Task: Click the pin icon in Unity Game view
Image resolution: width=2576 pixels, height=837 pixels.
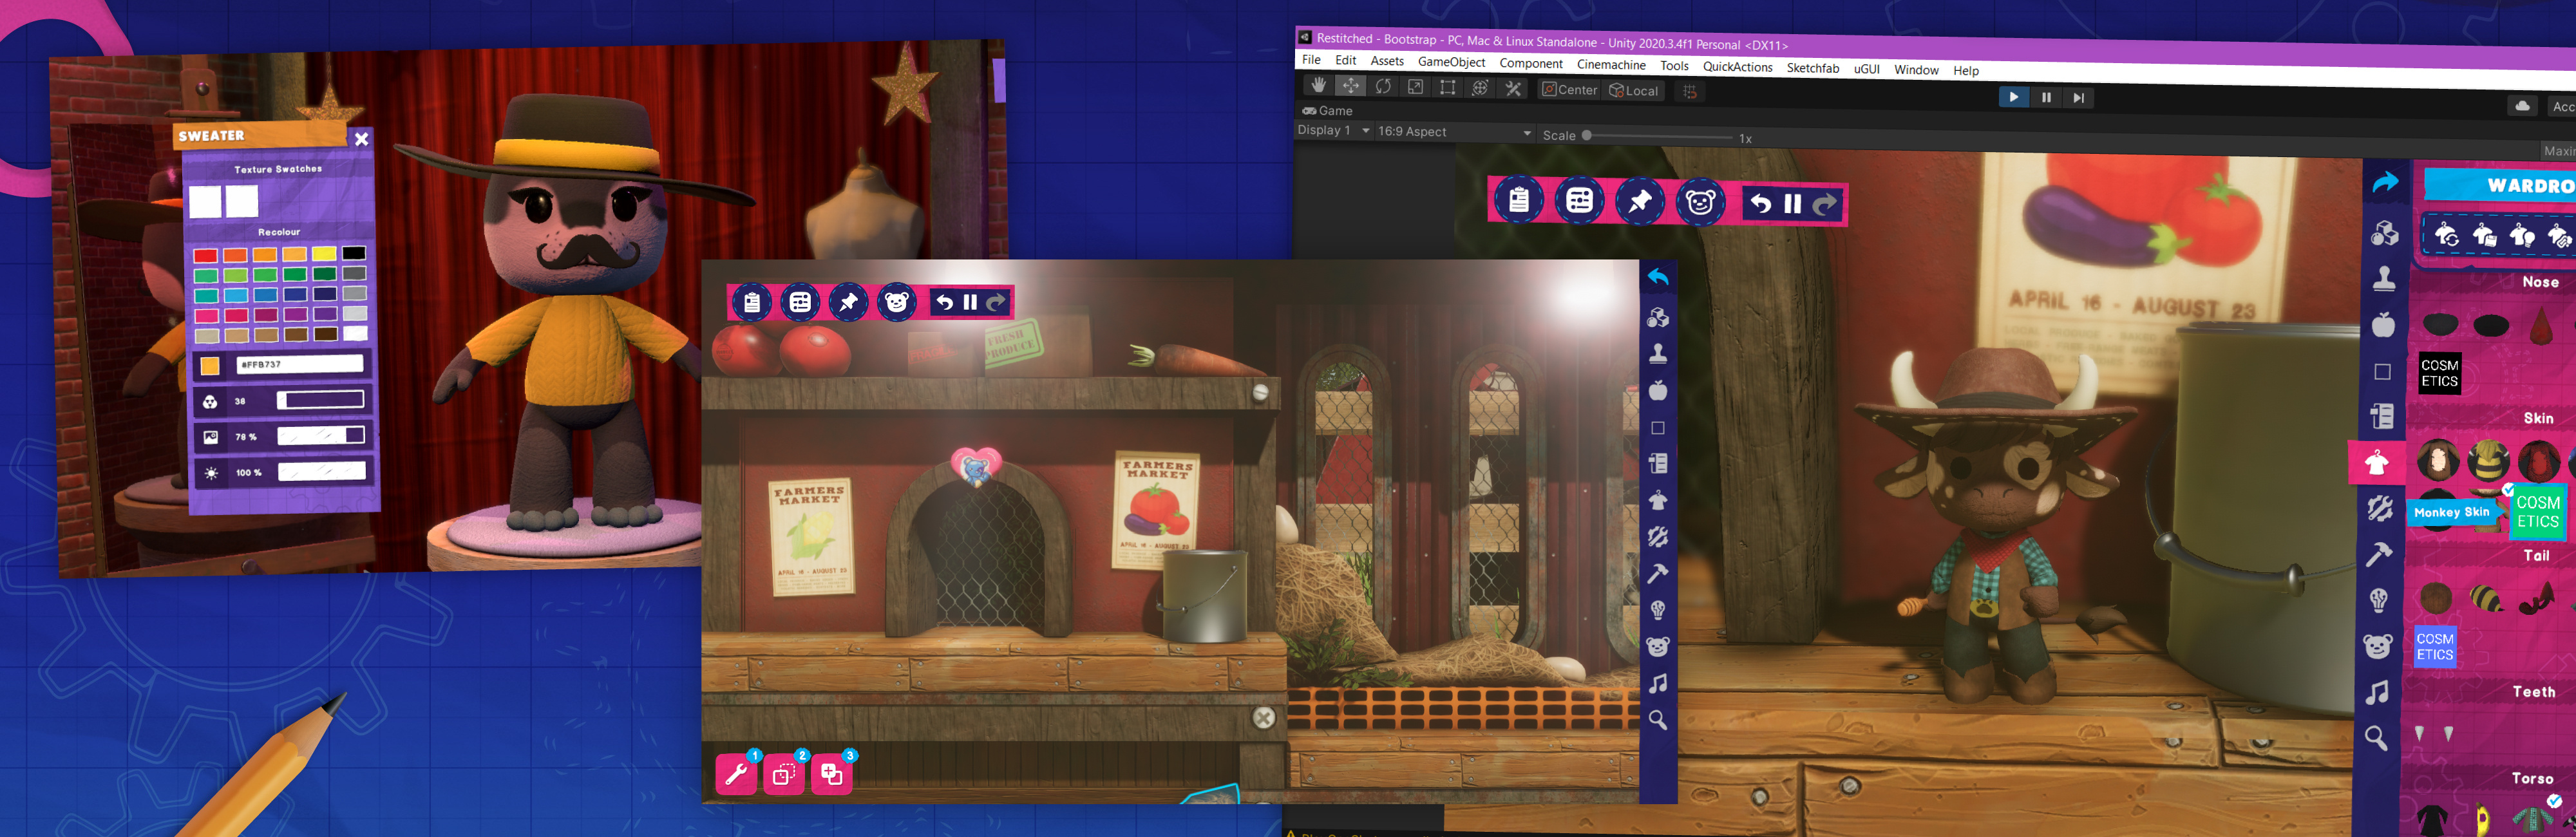Action: (x=1640, y=203)
